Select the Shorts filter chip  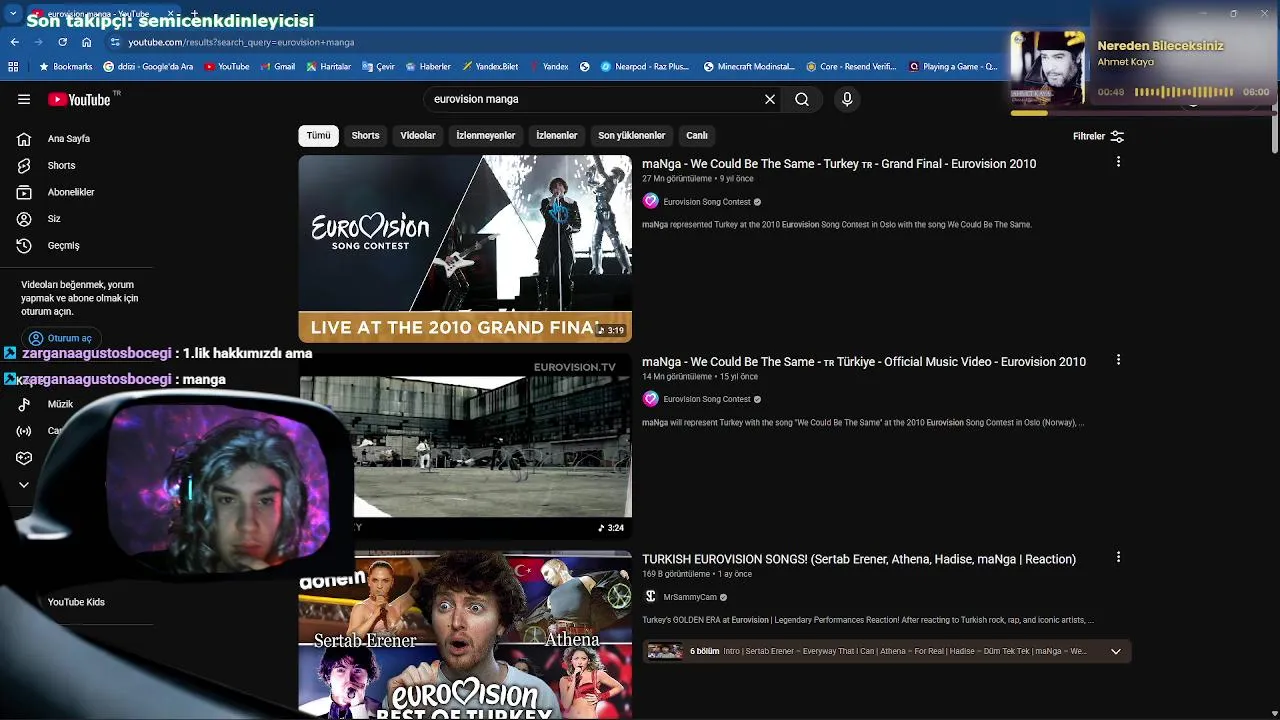click(365, 135)
